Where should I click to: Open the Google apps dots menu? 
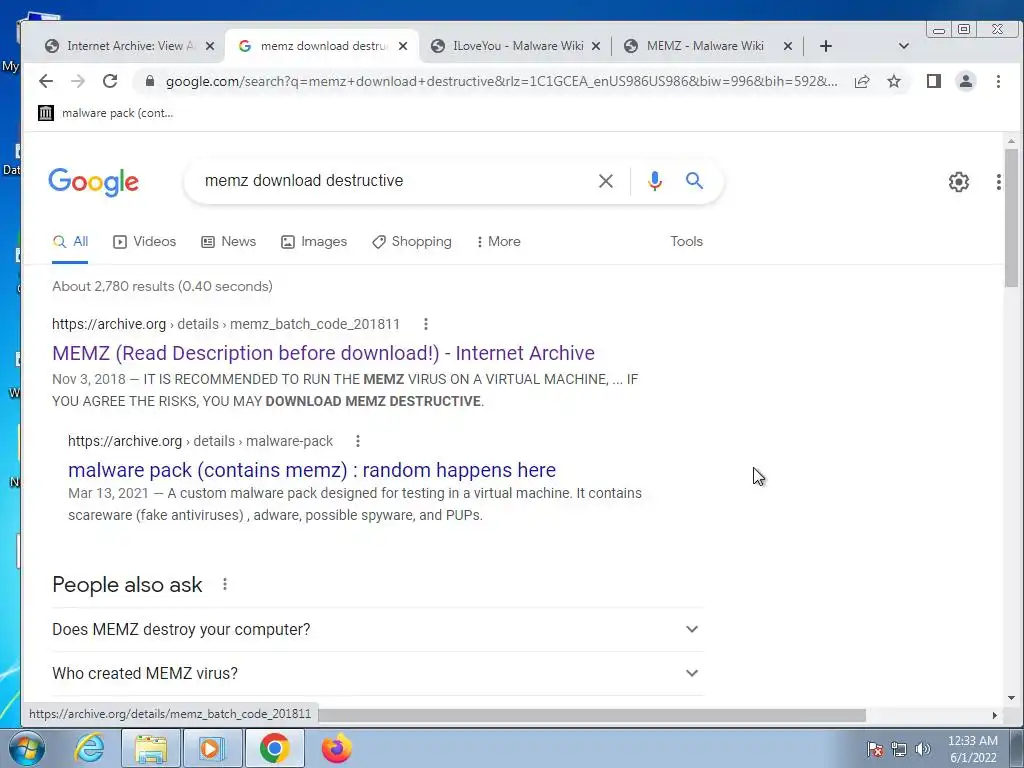[999, 182]
